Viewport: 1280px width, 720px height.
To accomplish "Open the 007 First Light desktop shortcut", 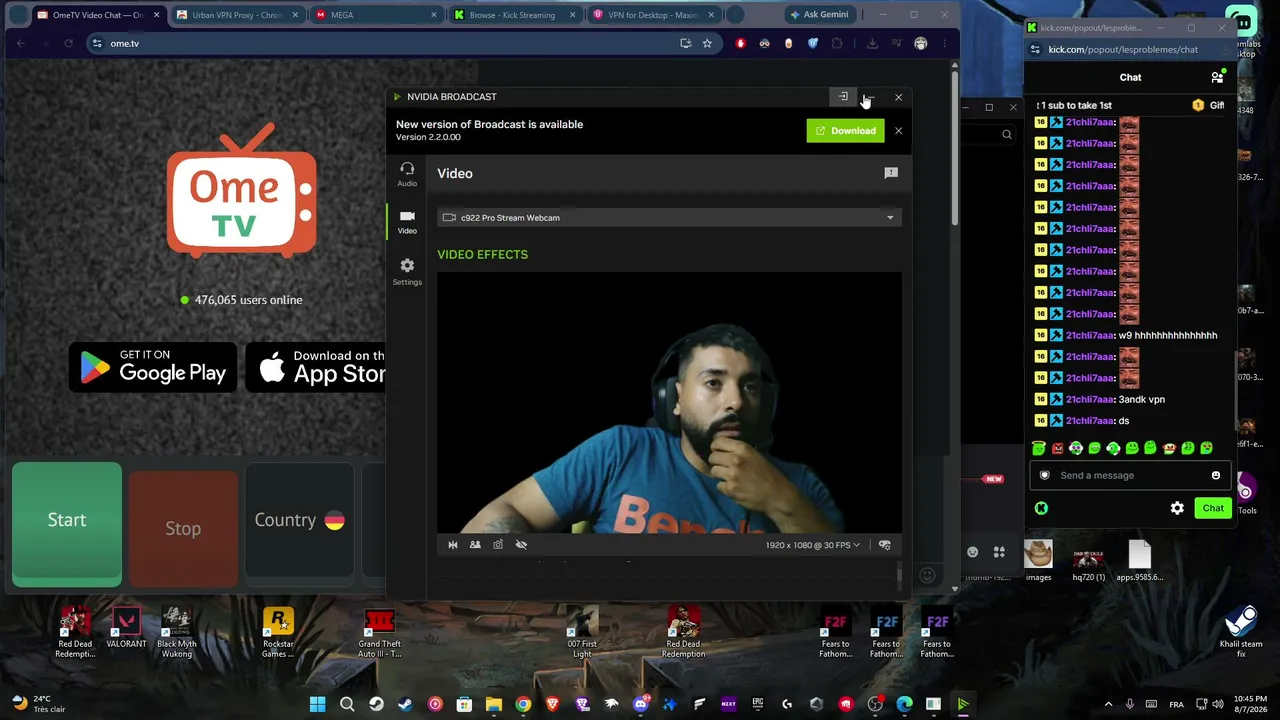I will [582, 632].
